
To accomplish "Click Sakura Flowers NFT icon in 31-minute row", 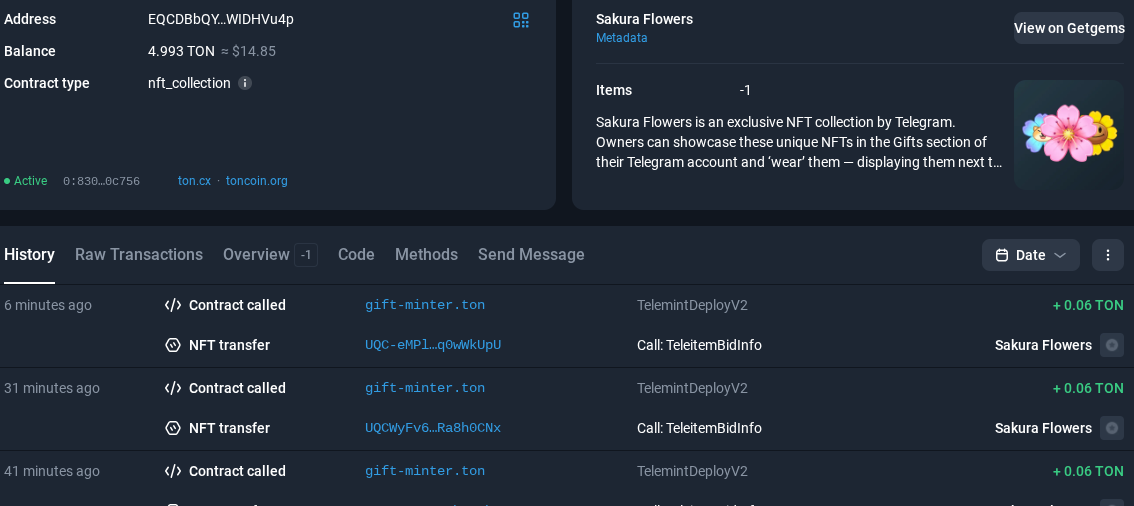I will click(1111, 428).
